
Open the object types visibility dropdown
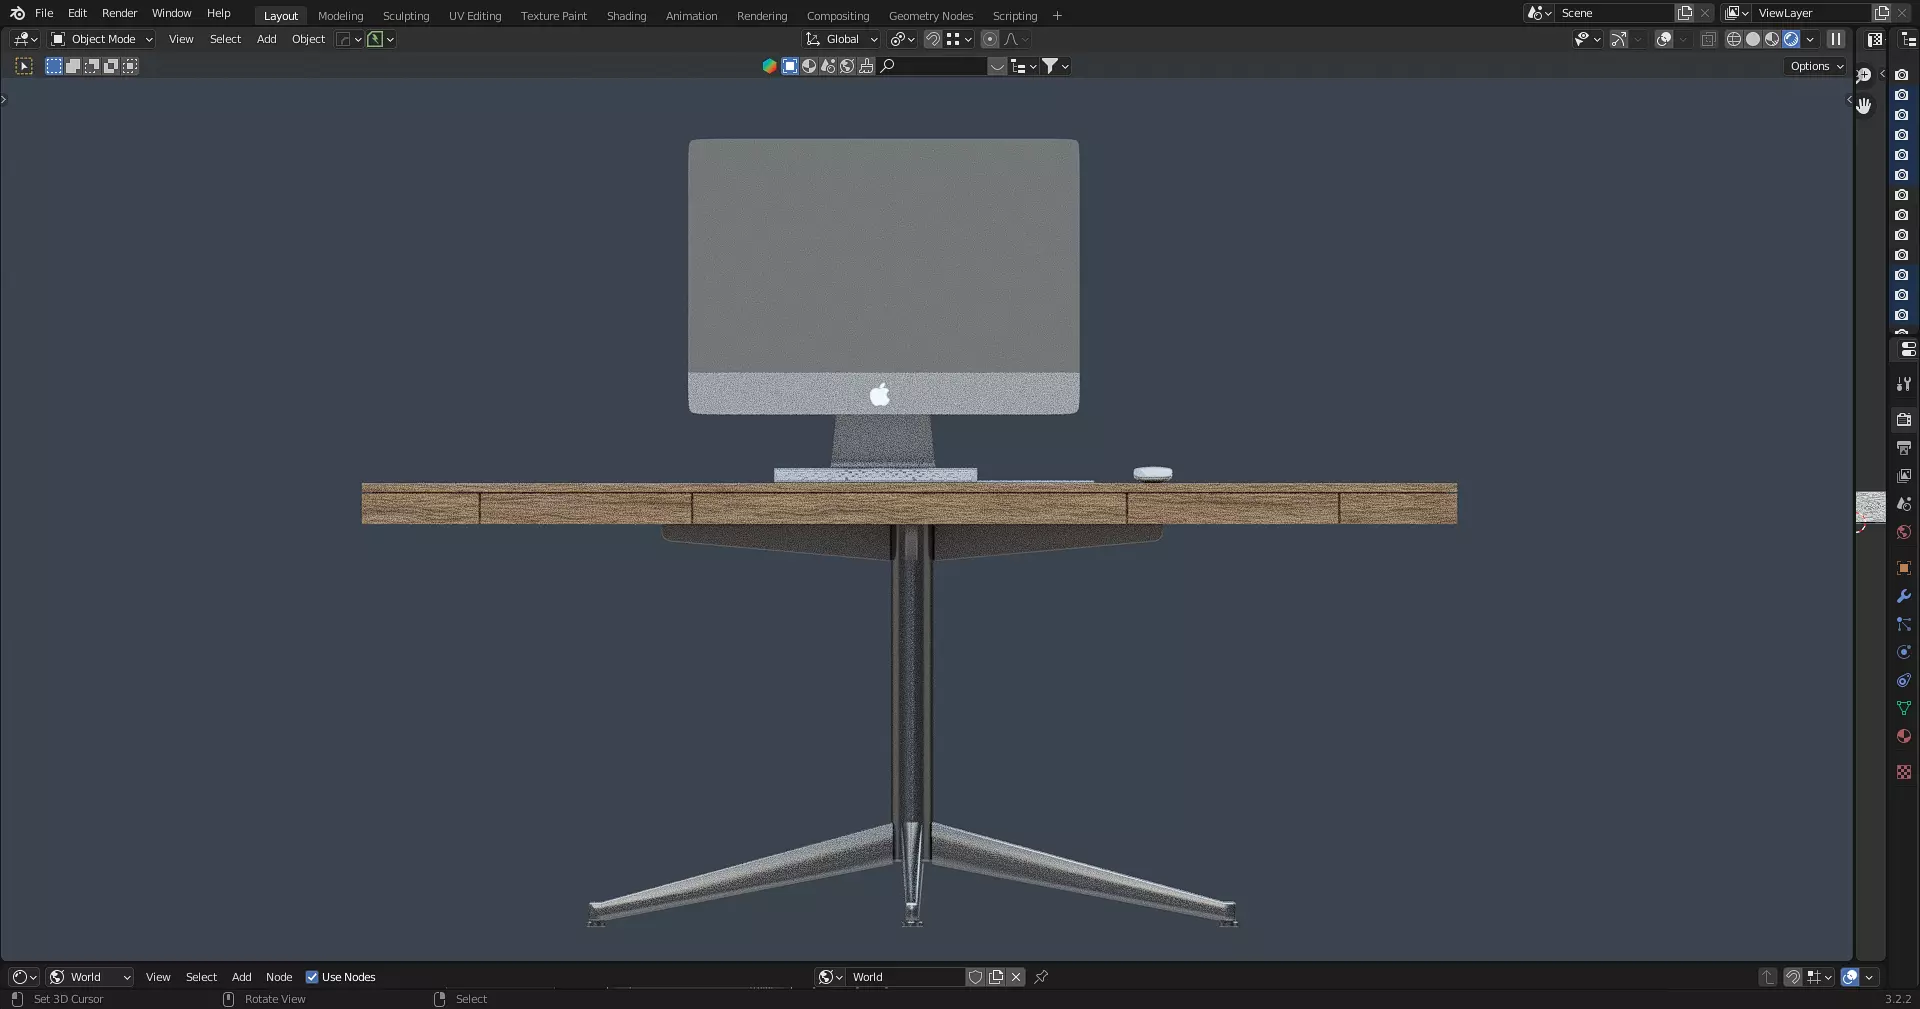[x=1588, y=39]
